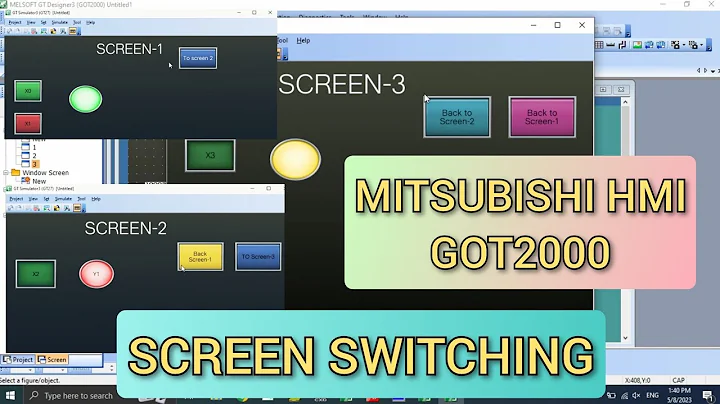Click Windows Start button

coord(10,395)
